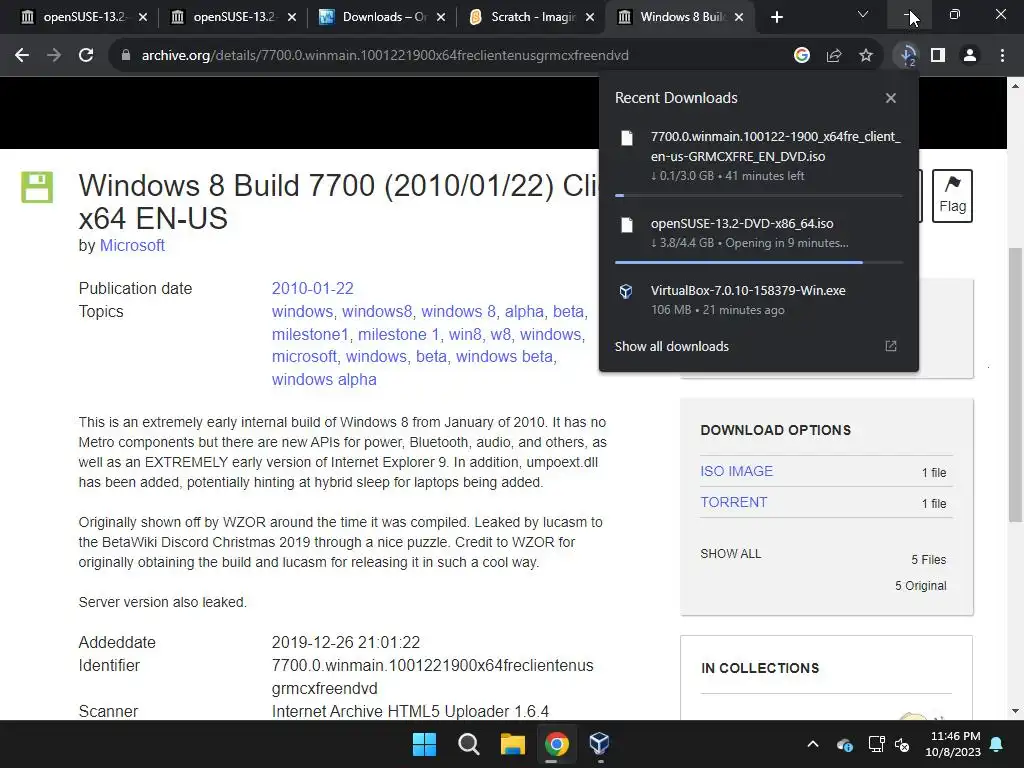Open the browser side panel
The width and height of the screenshot is (1024, 768).
[x=938, y=56]
